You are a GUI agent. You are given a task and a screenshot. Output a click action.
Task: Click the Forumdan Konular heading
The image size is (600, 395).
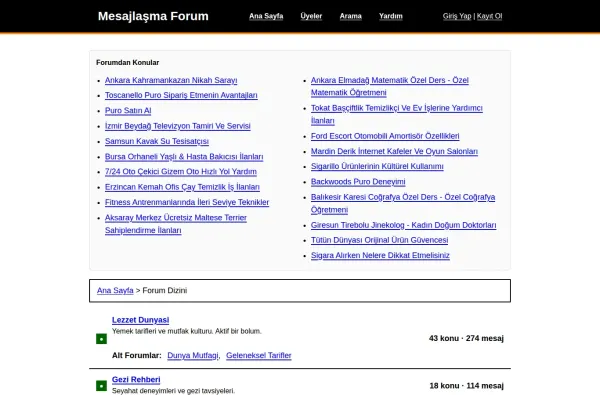pyautogui.click(x=127, y=62)
